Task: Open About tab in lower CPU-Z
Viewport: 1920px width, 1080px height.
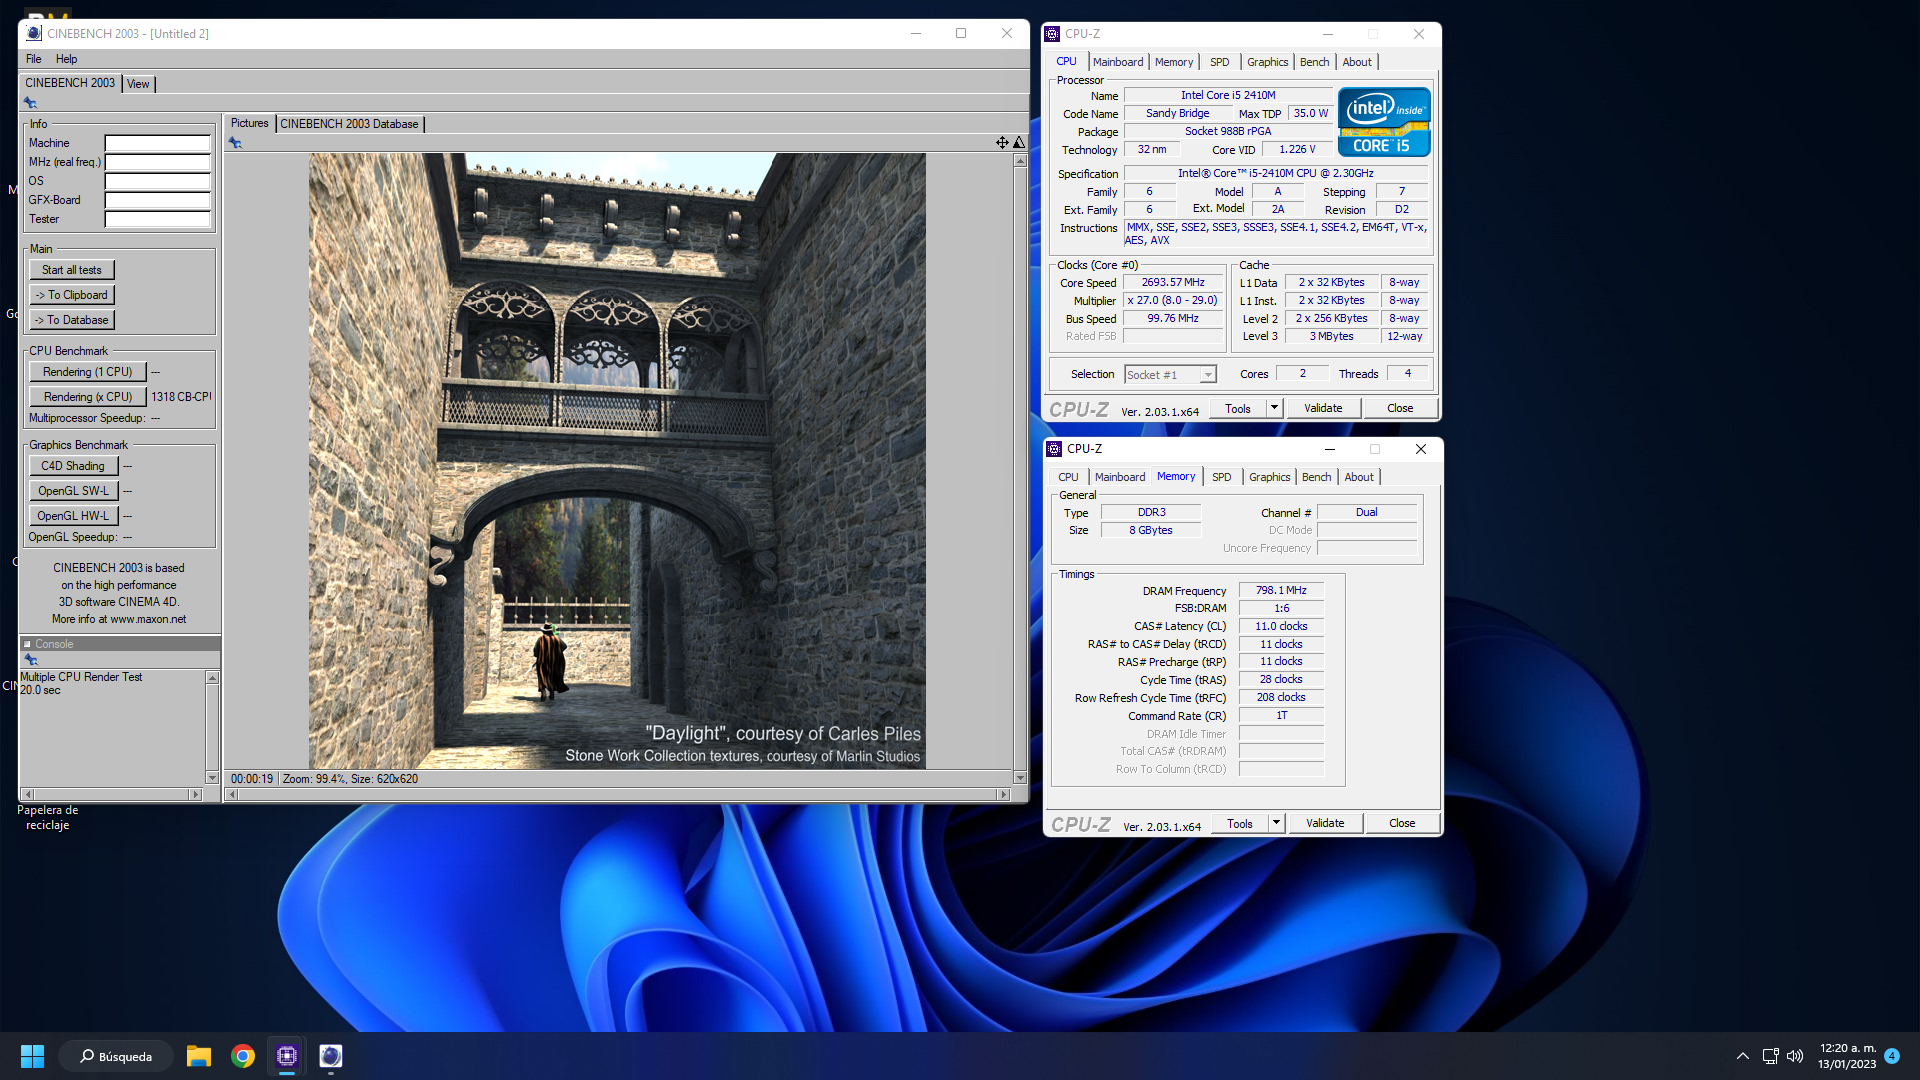Action: pos(1359,477)
